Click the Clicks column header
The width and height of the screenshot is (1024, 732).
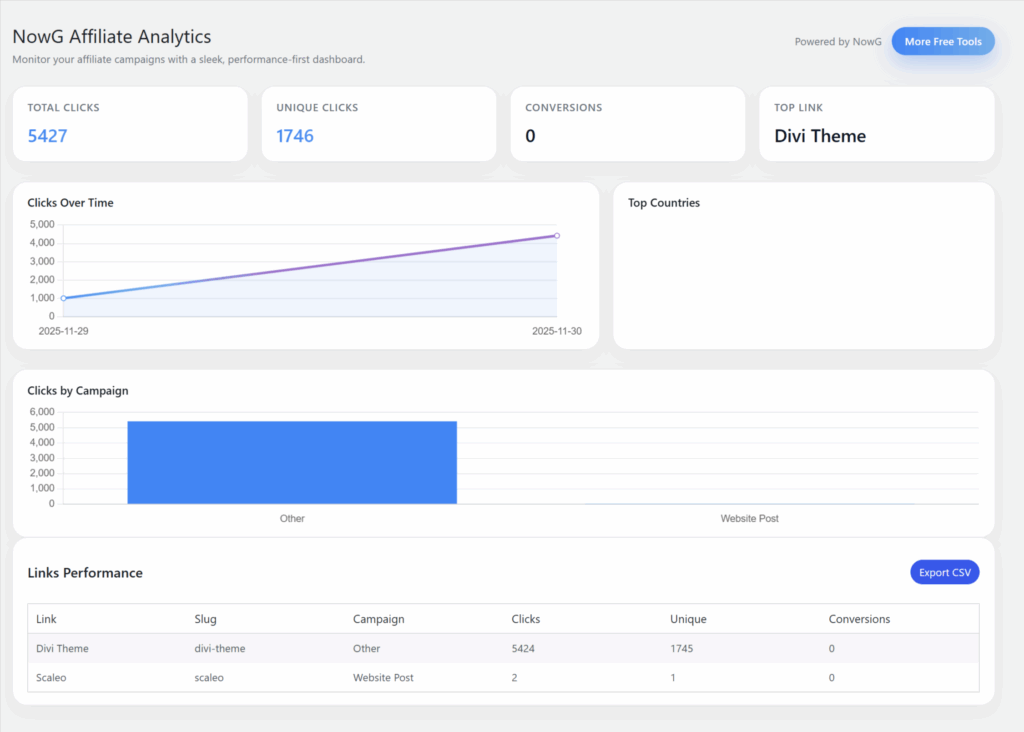(x=526, y=619)
